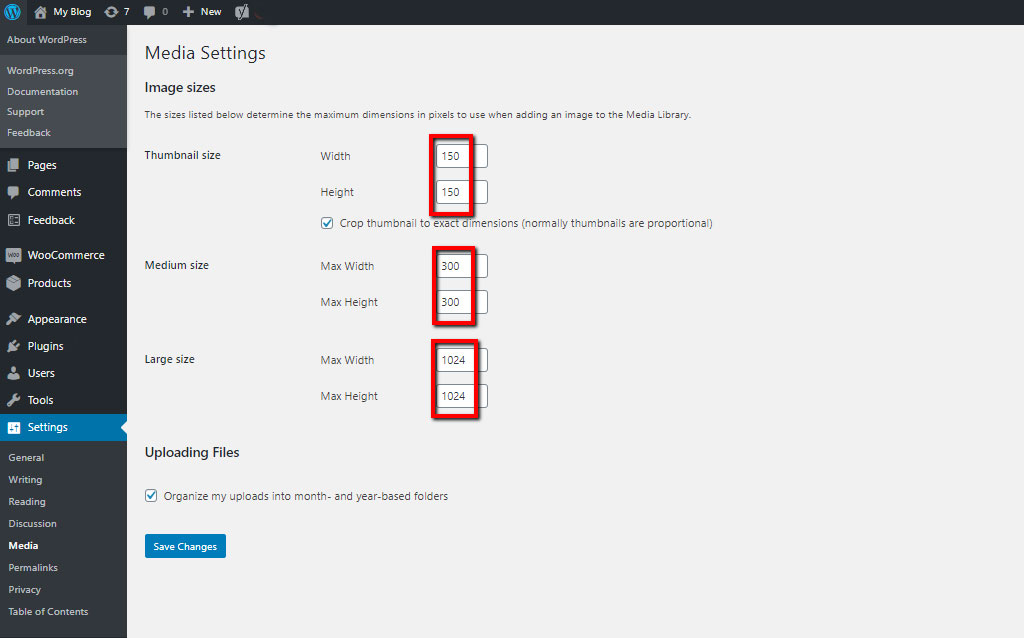Image resolution: width=1024 pixels, height=638 pixels.
Task: Click the Thumbnail Width input field
Action: click(459, 156)
